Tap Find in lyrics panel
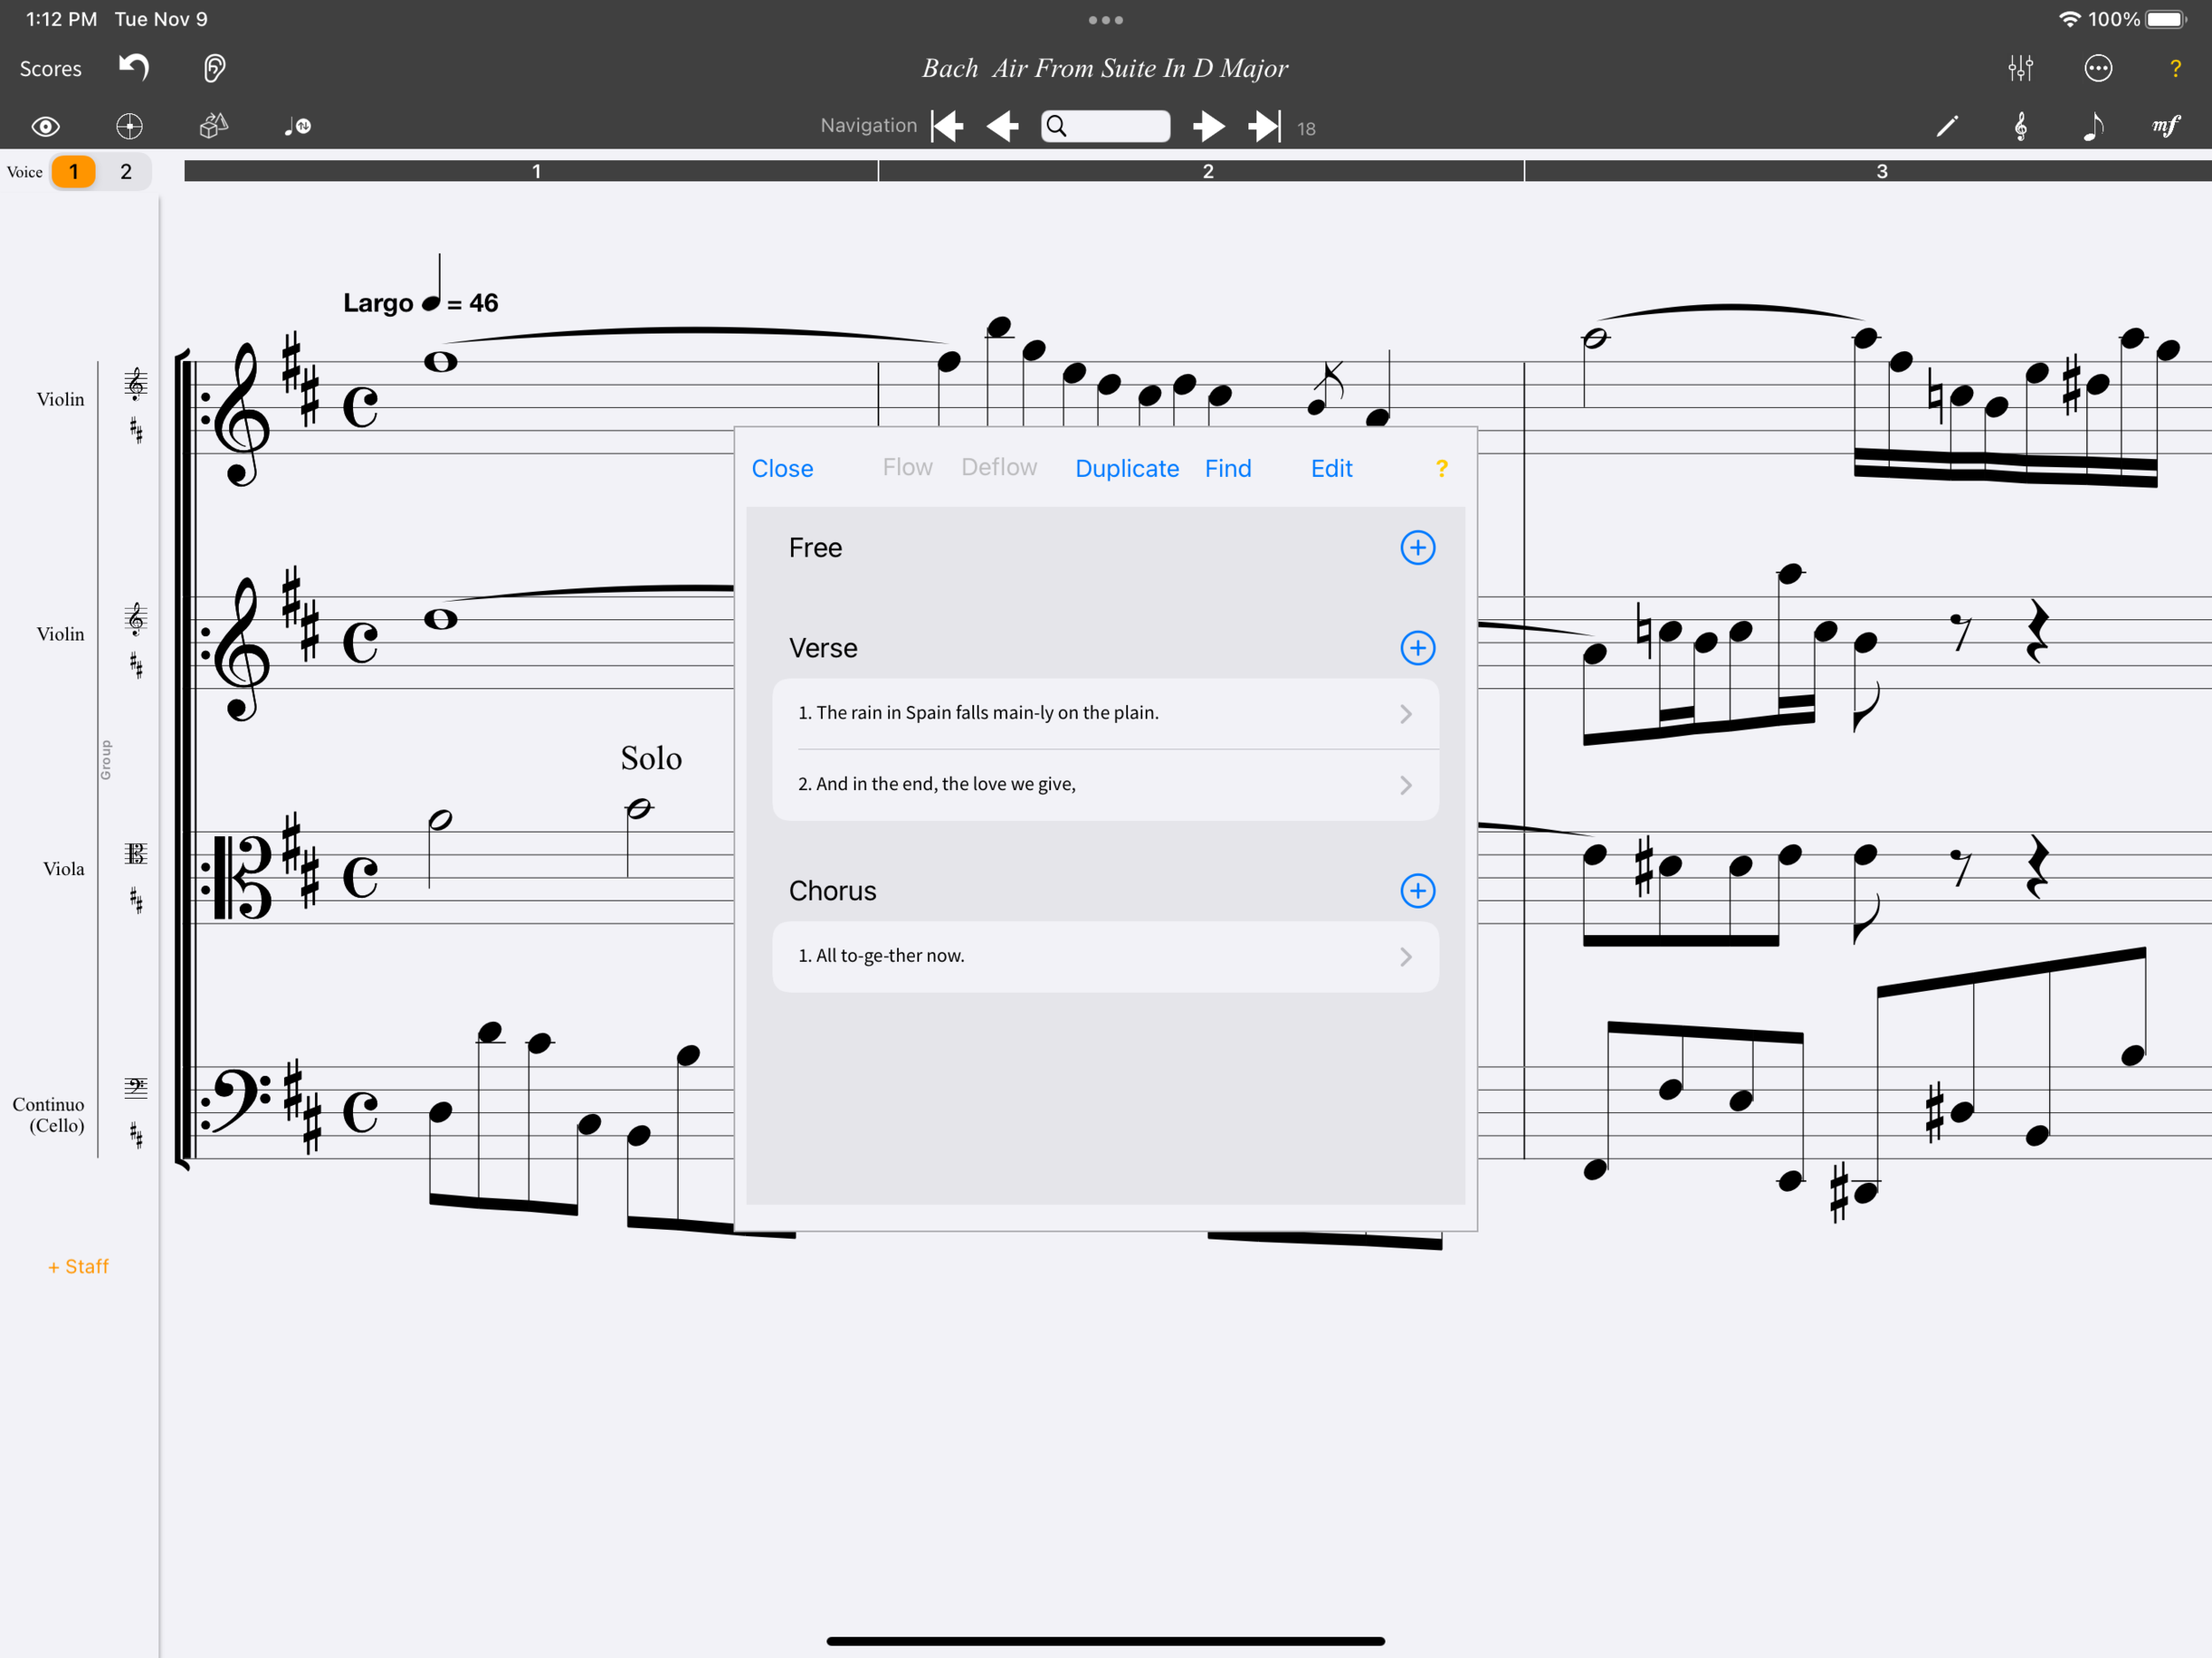Screen dimensions: 2212x1658 click(1227, 468)
